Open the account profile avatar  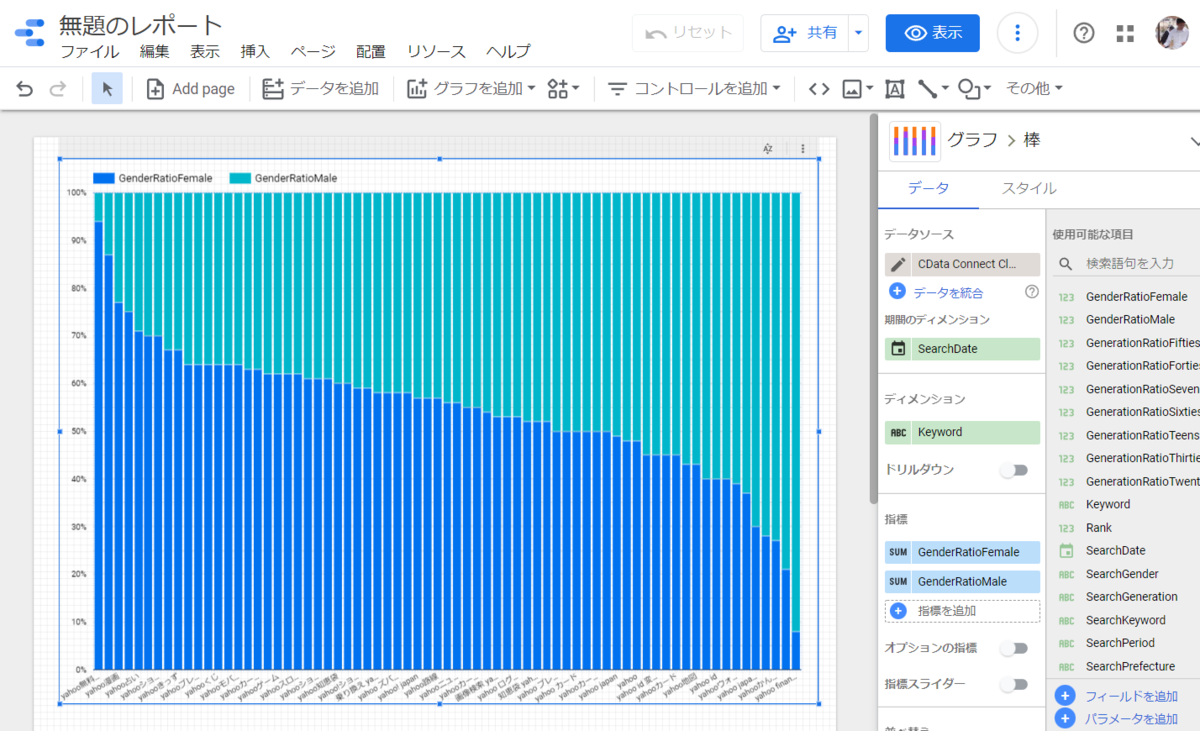pyautogui.click(x=1172, y=33)
